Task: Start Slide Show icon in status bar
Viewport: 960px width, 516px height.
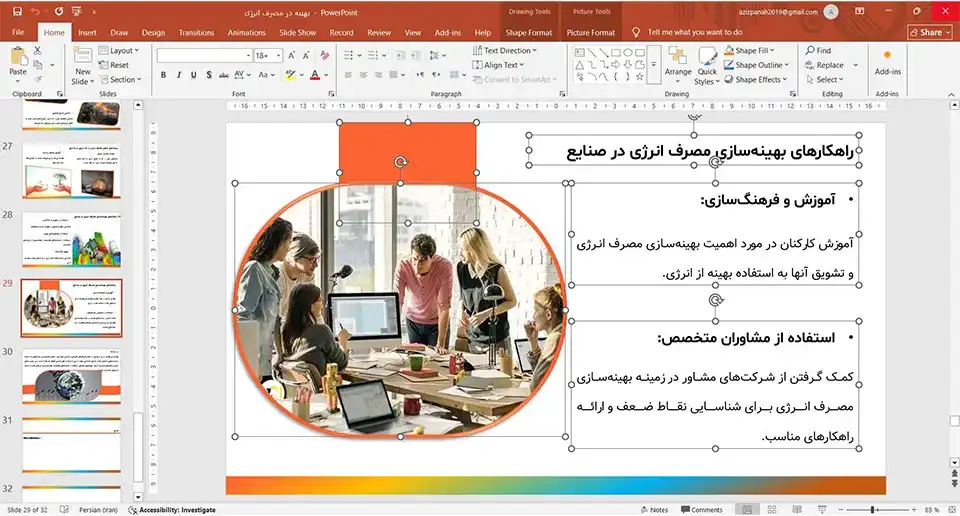Action: pyautogui.click(x=822, y=509)
